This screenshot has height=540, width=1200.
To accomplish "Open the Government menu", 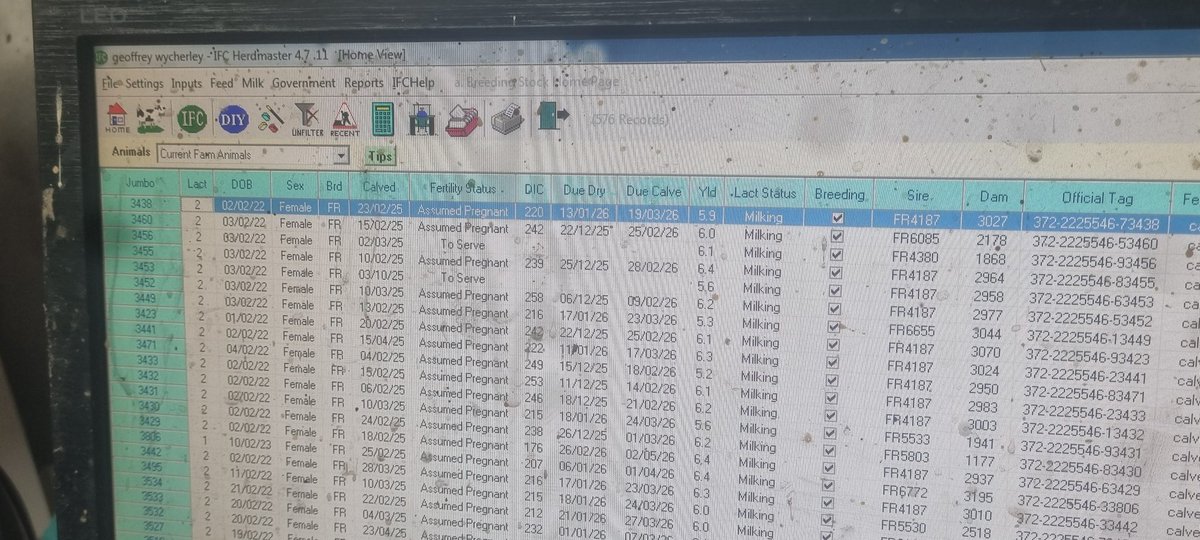I will pos(304,84).
